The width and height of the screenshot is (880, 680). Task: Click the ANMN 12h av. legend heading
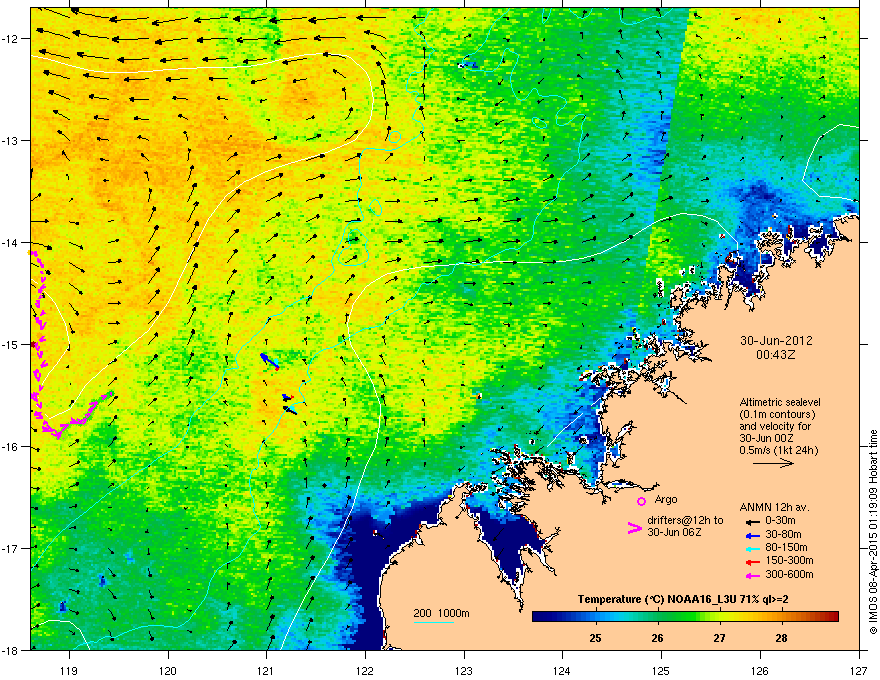(774, 508)
